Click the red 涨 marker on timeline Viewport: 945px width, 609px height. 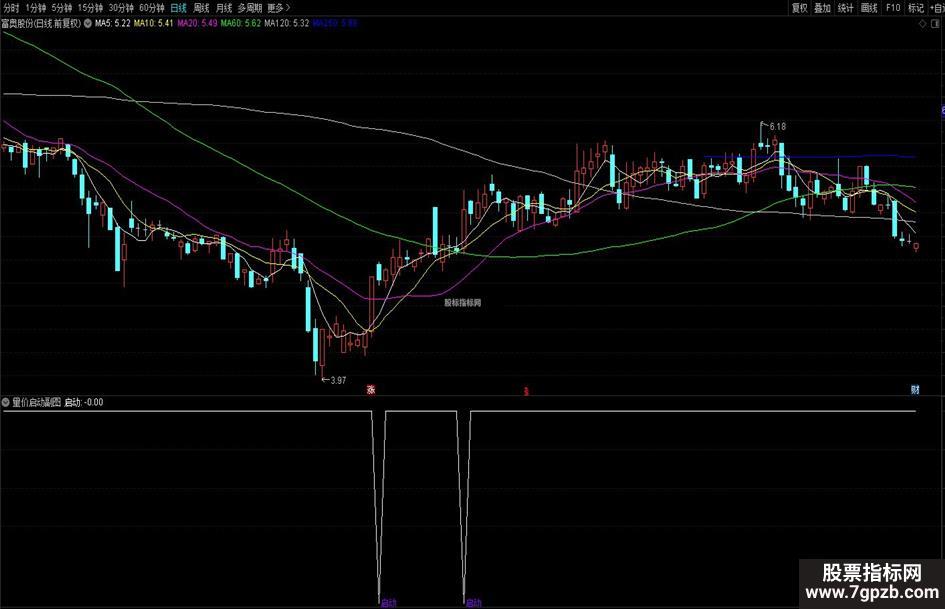pyautogui.click(x=371, y=390)
